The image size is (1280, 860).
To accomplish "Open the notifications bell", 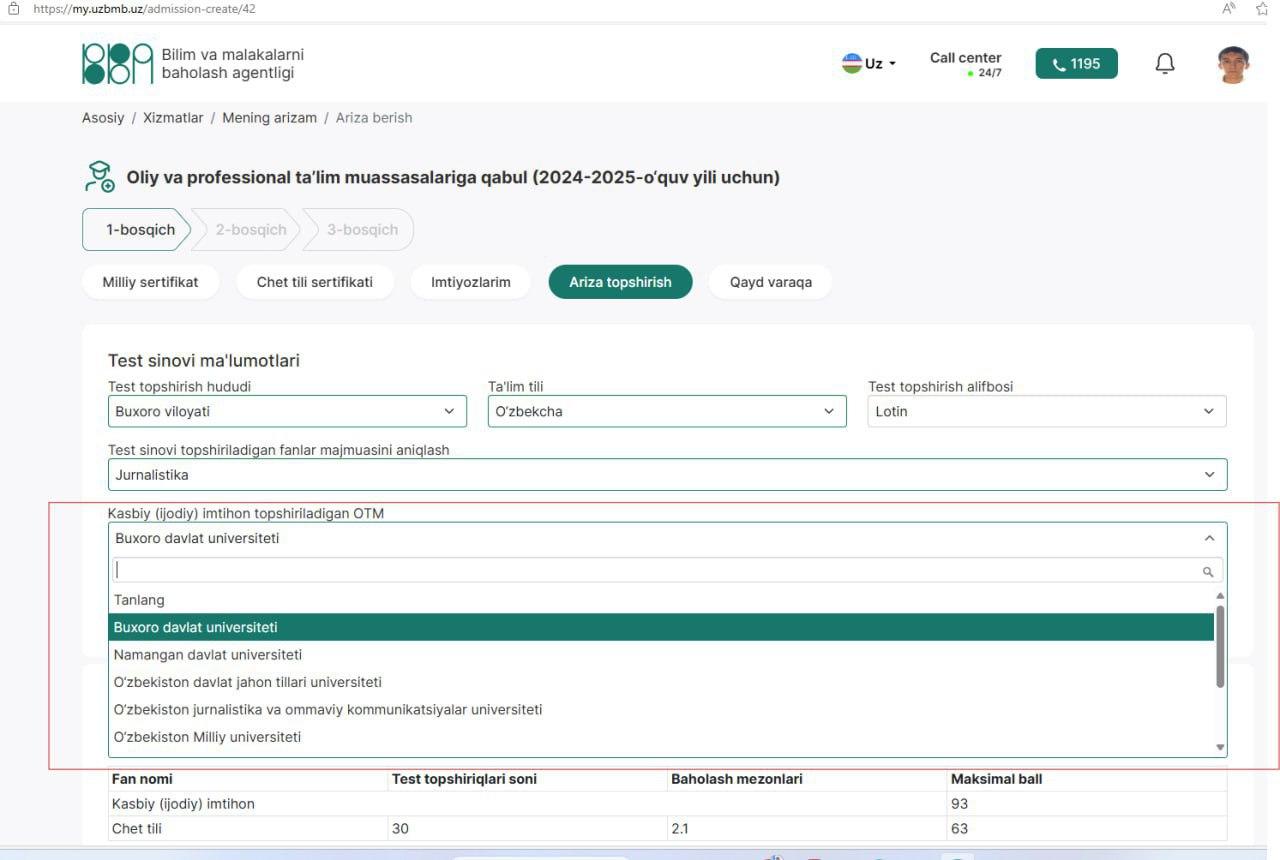I will pyautogui.click(x=1165, y=64).
